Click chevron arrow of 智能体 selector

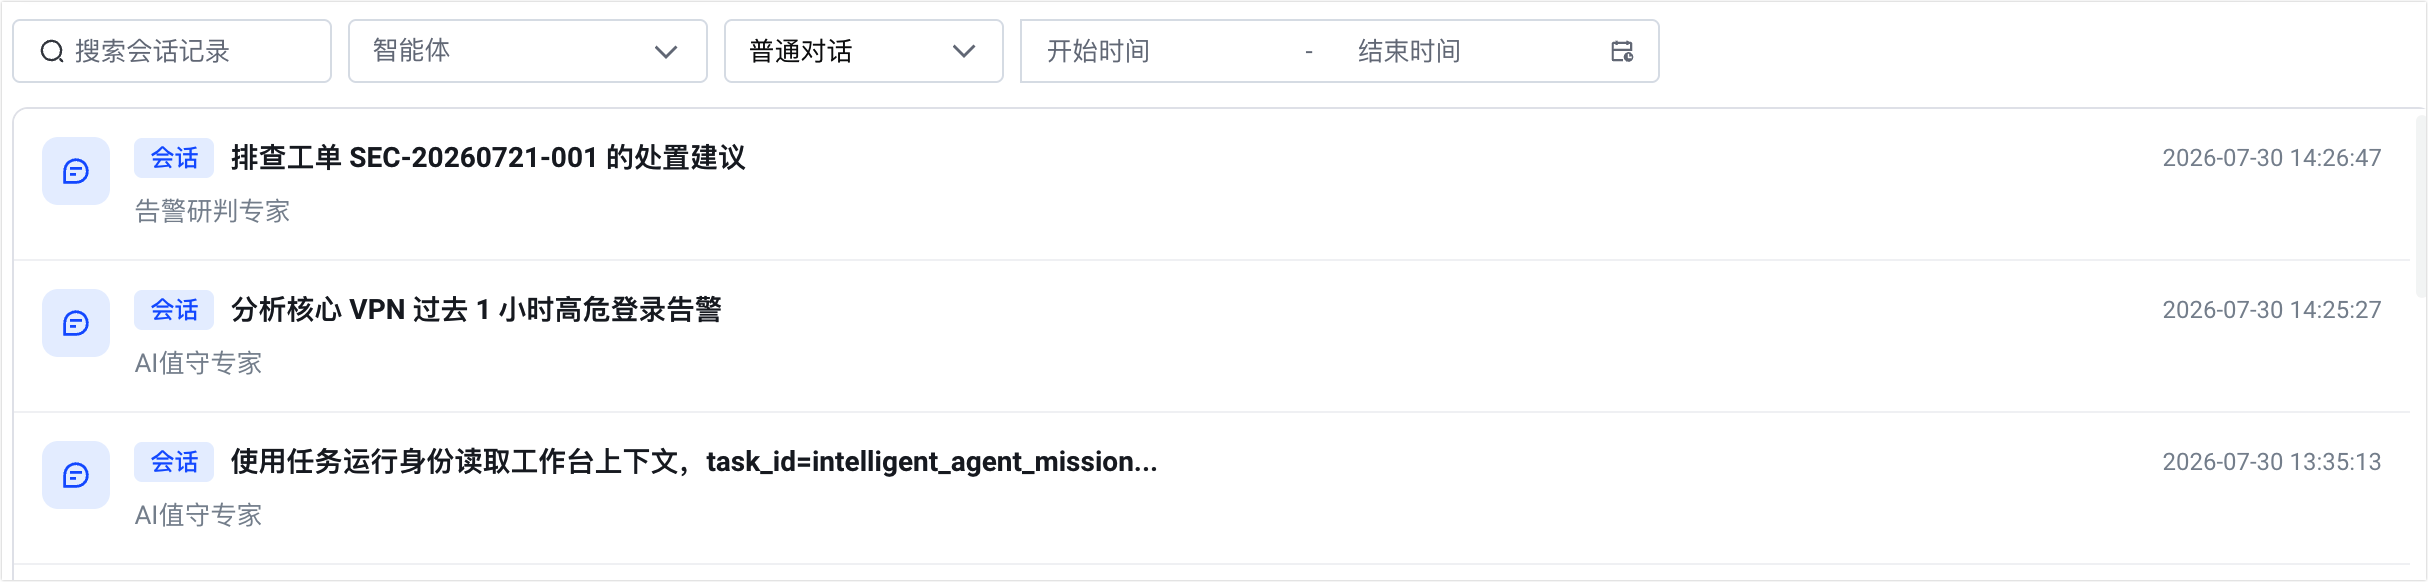click(666, 52)
